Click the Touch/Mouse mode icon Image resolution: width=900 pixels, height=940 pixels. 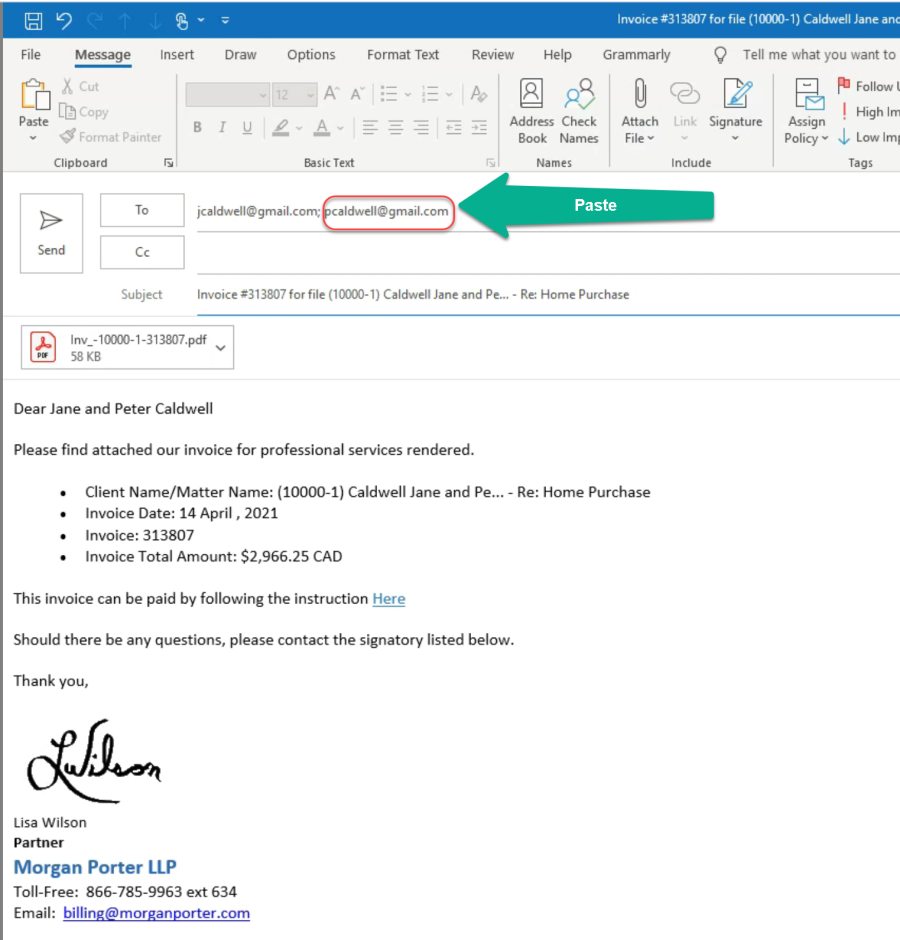click(x=182, y=21)
